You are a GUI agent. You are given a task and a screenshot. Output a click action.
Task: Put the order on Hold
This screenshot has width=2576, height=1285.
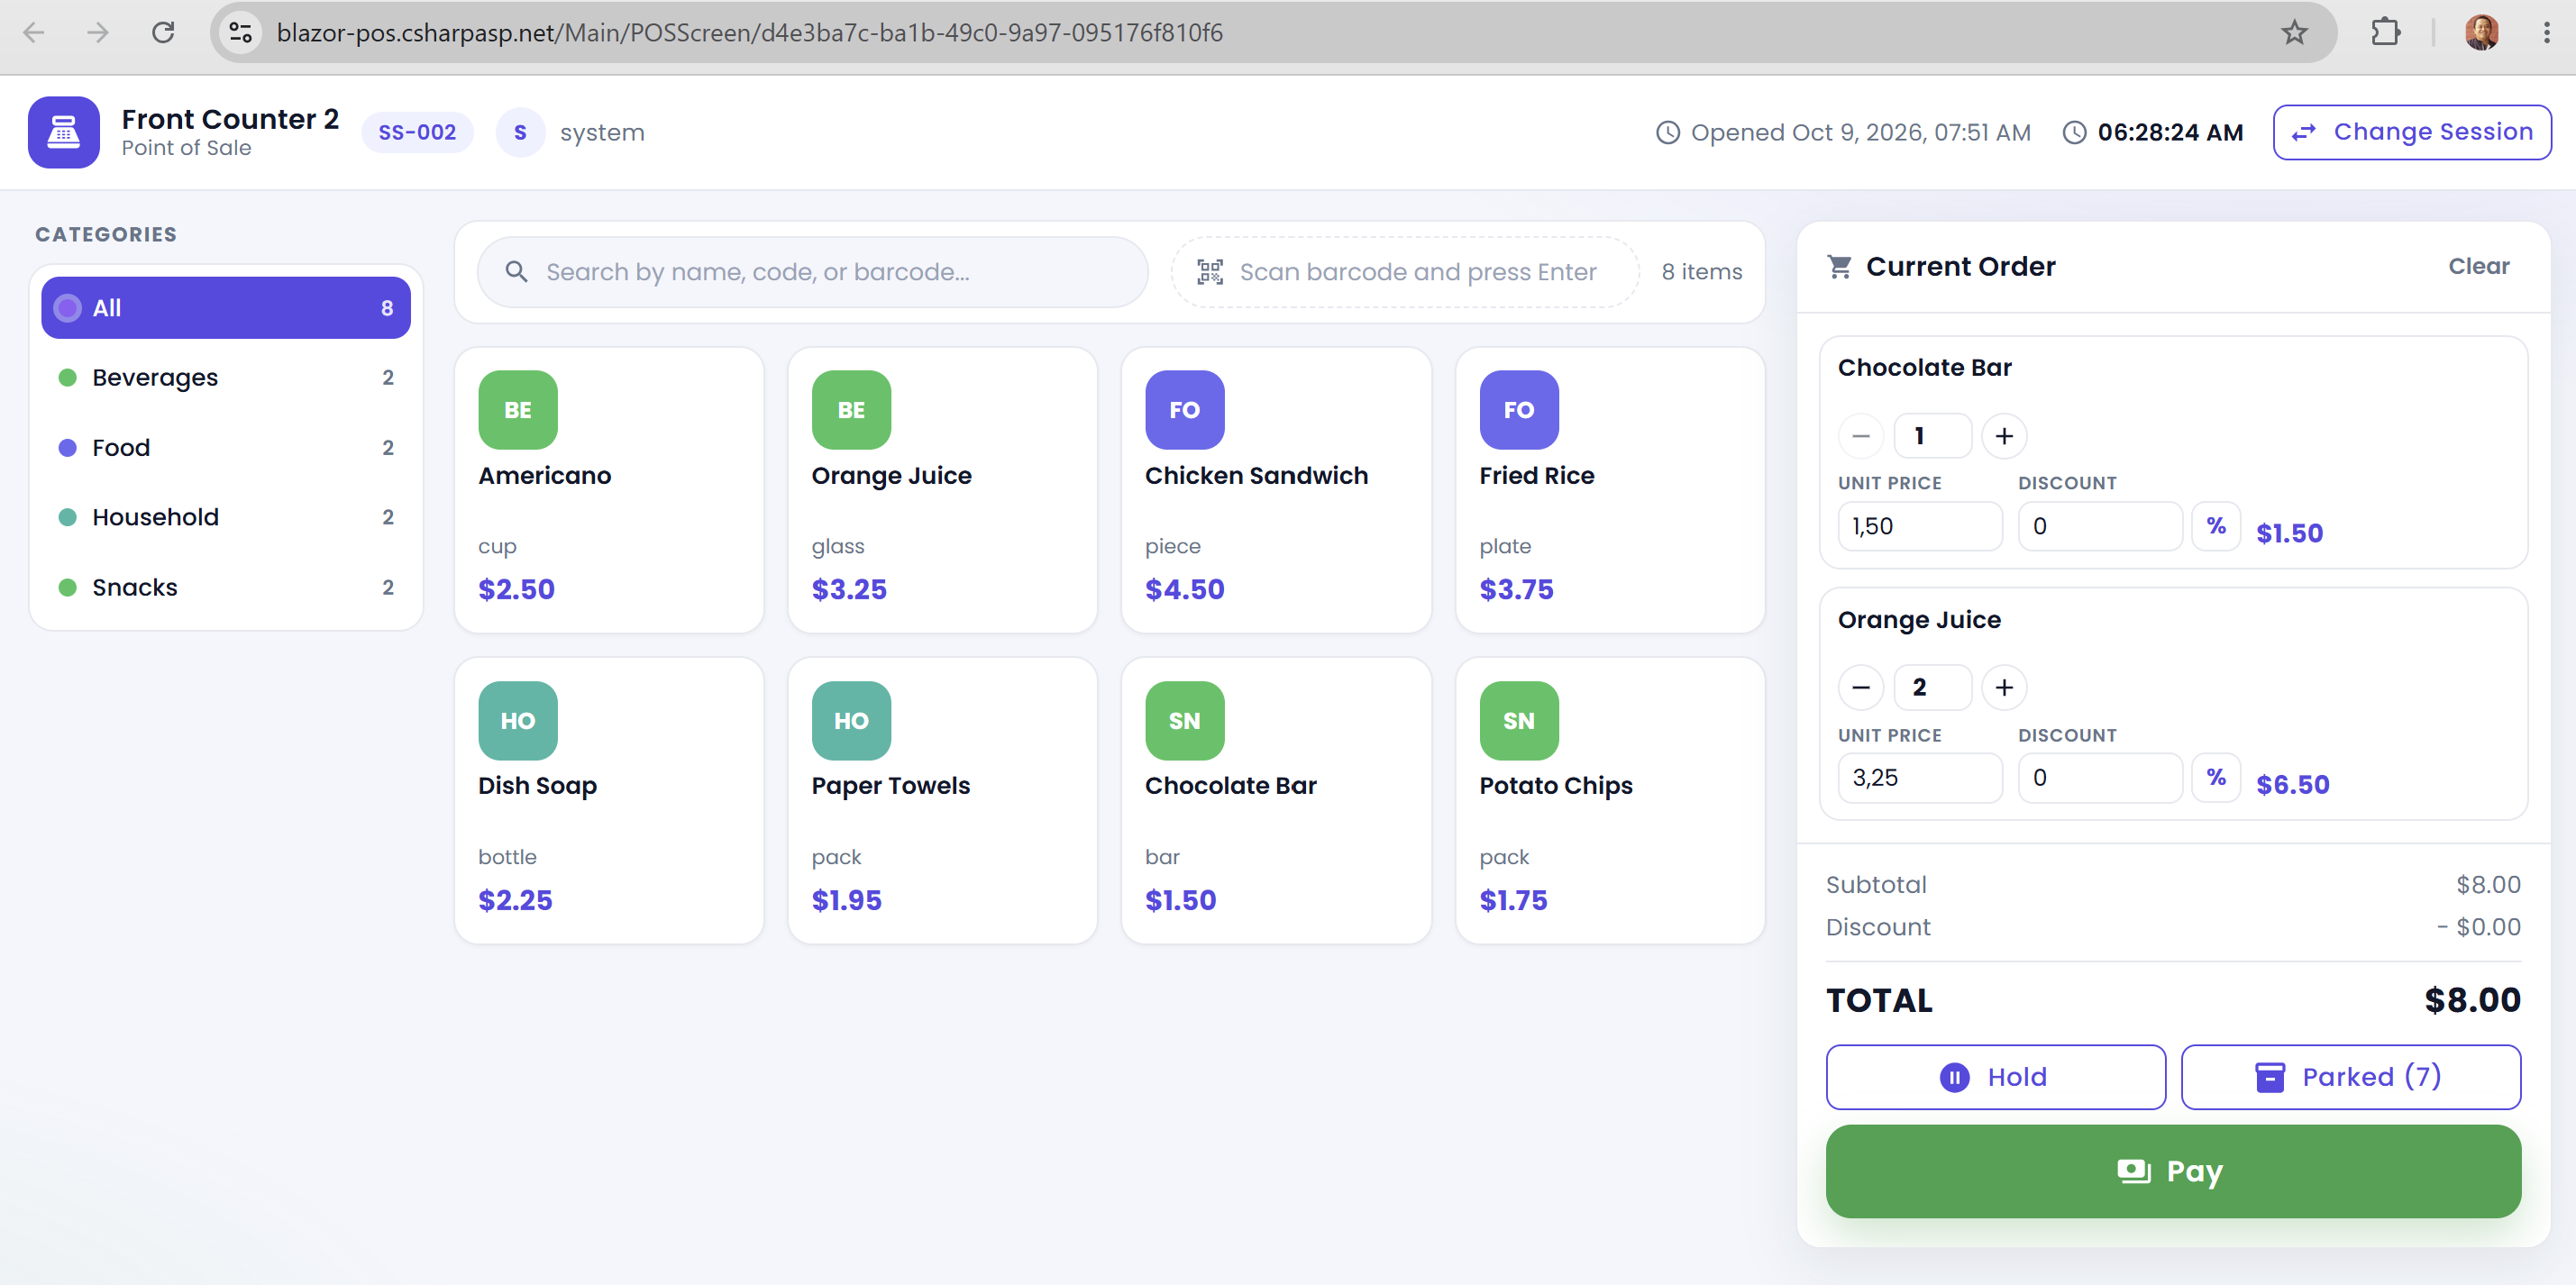(x=1995, y=1077)
